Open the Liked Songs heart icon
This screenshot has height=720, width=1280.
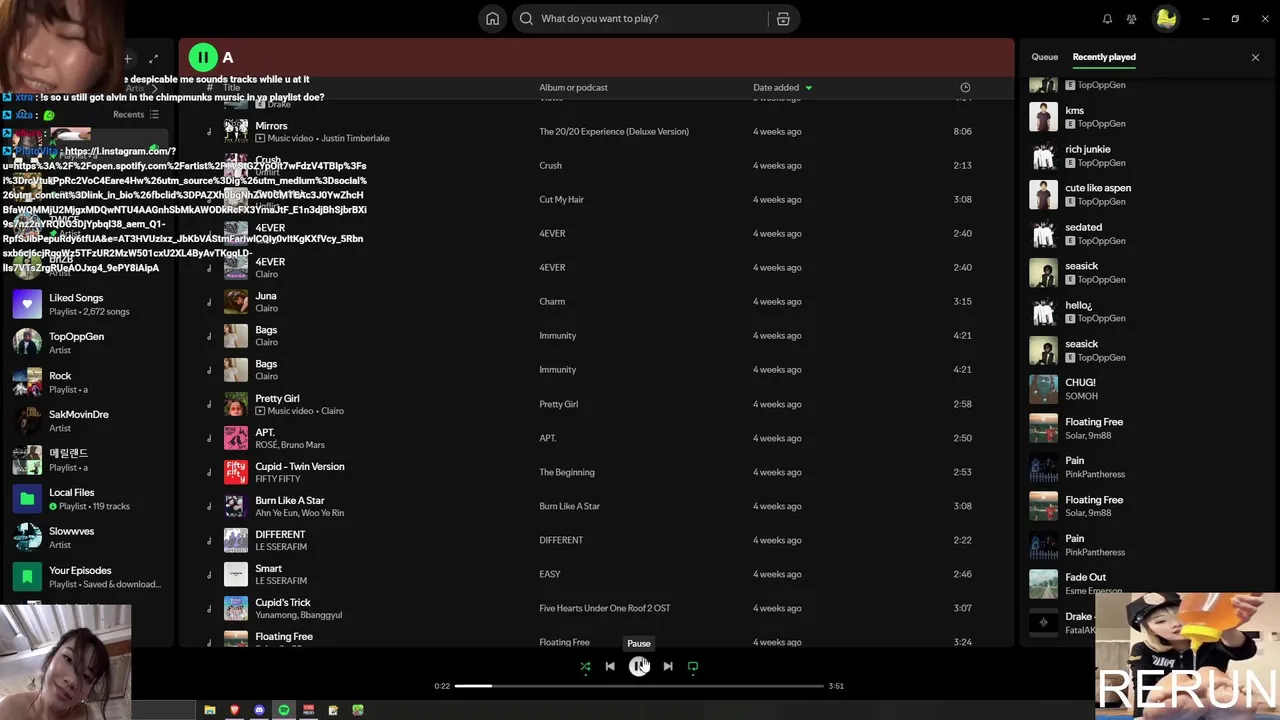[27, 304]
